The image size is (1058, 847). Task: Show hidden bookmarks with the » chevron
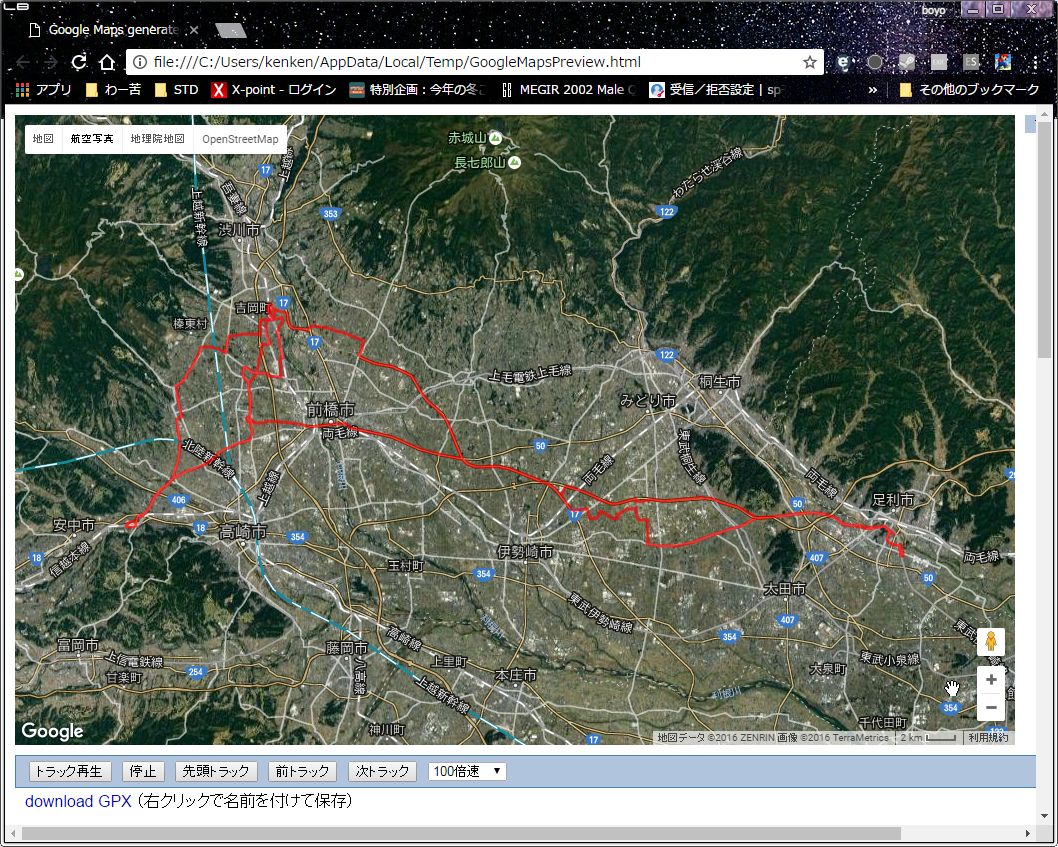coord(872,90)
